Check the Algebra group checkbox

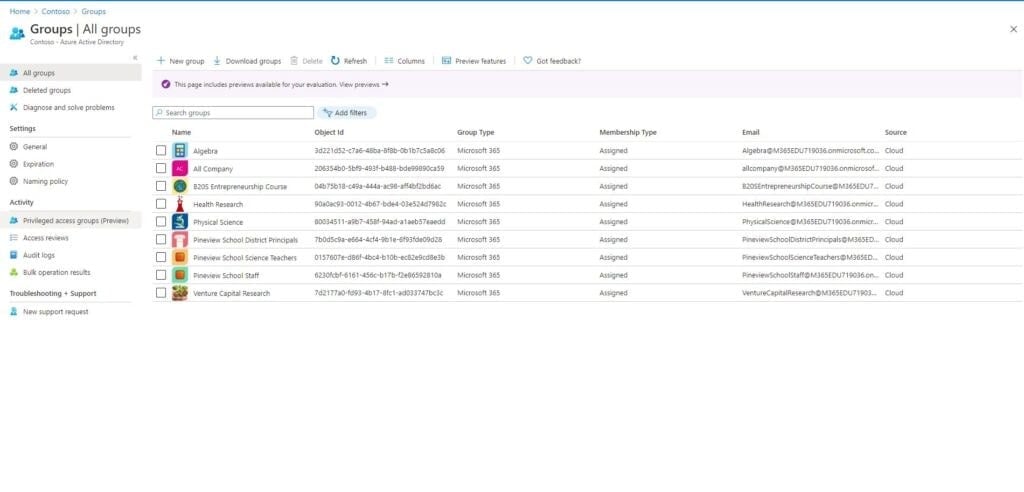coord(161,151)
